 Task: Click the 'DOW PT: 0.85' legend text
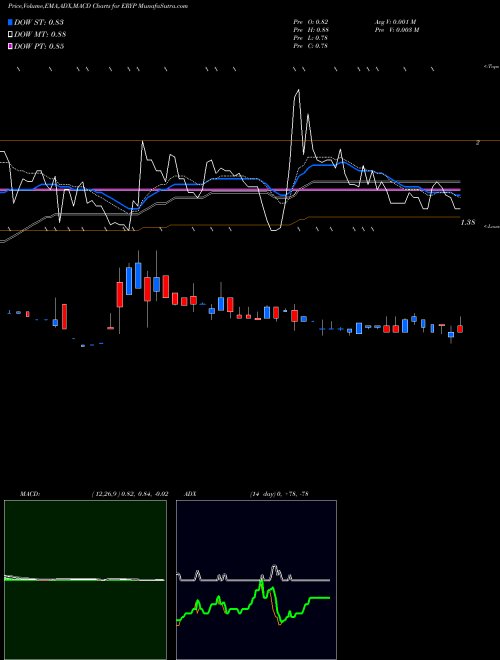point(39,46)
